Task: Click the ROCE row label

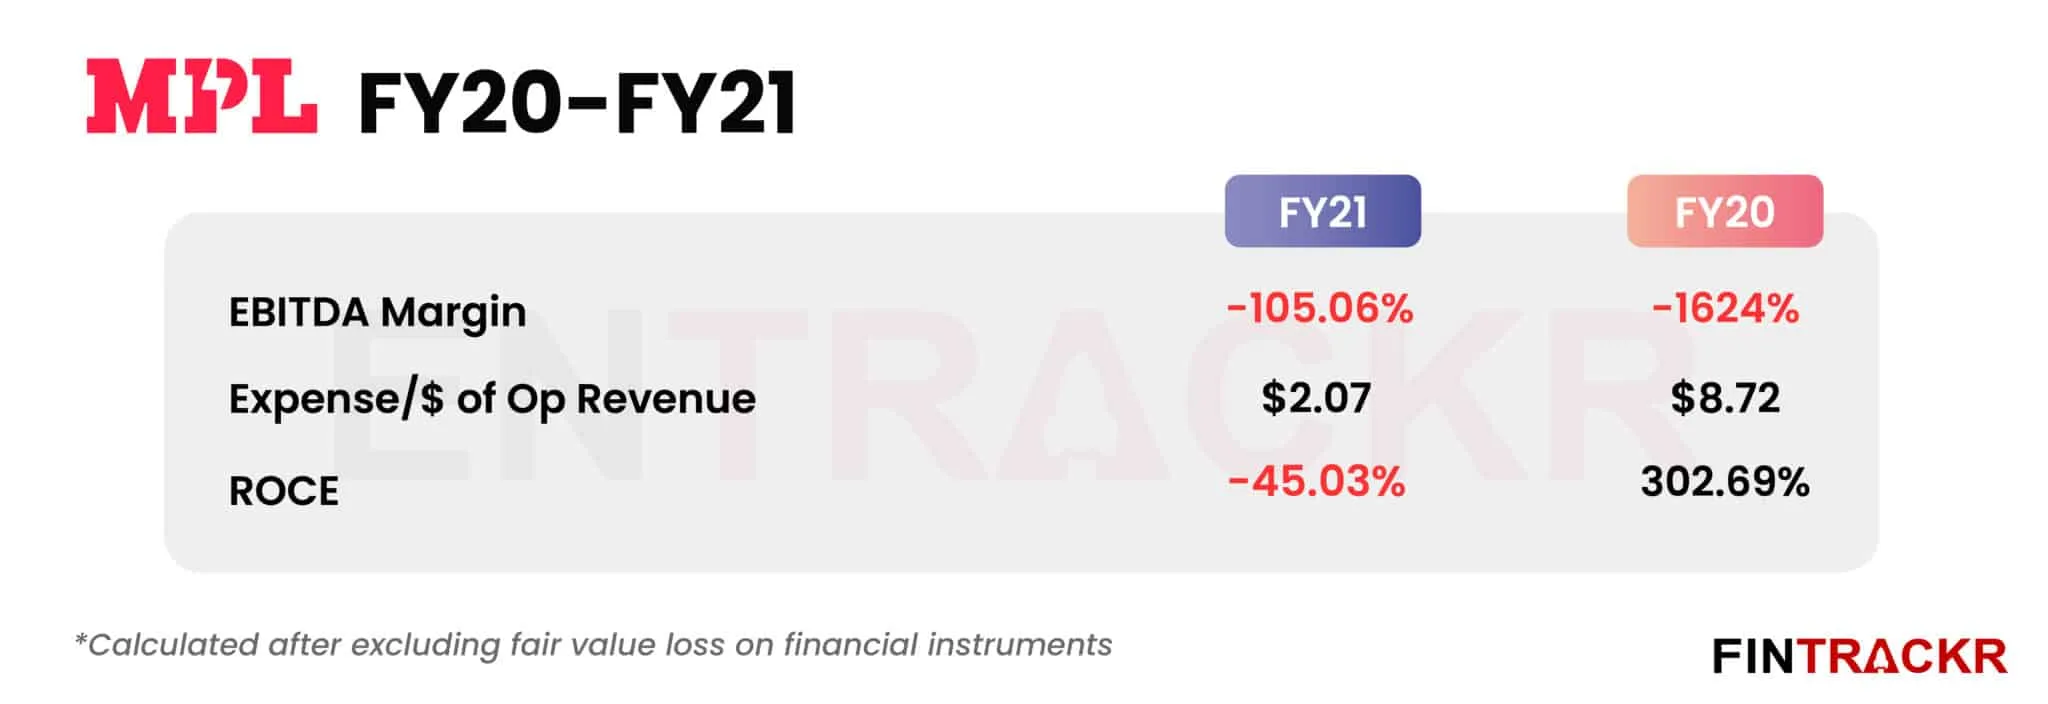Action: (284, 491)
